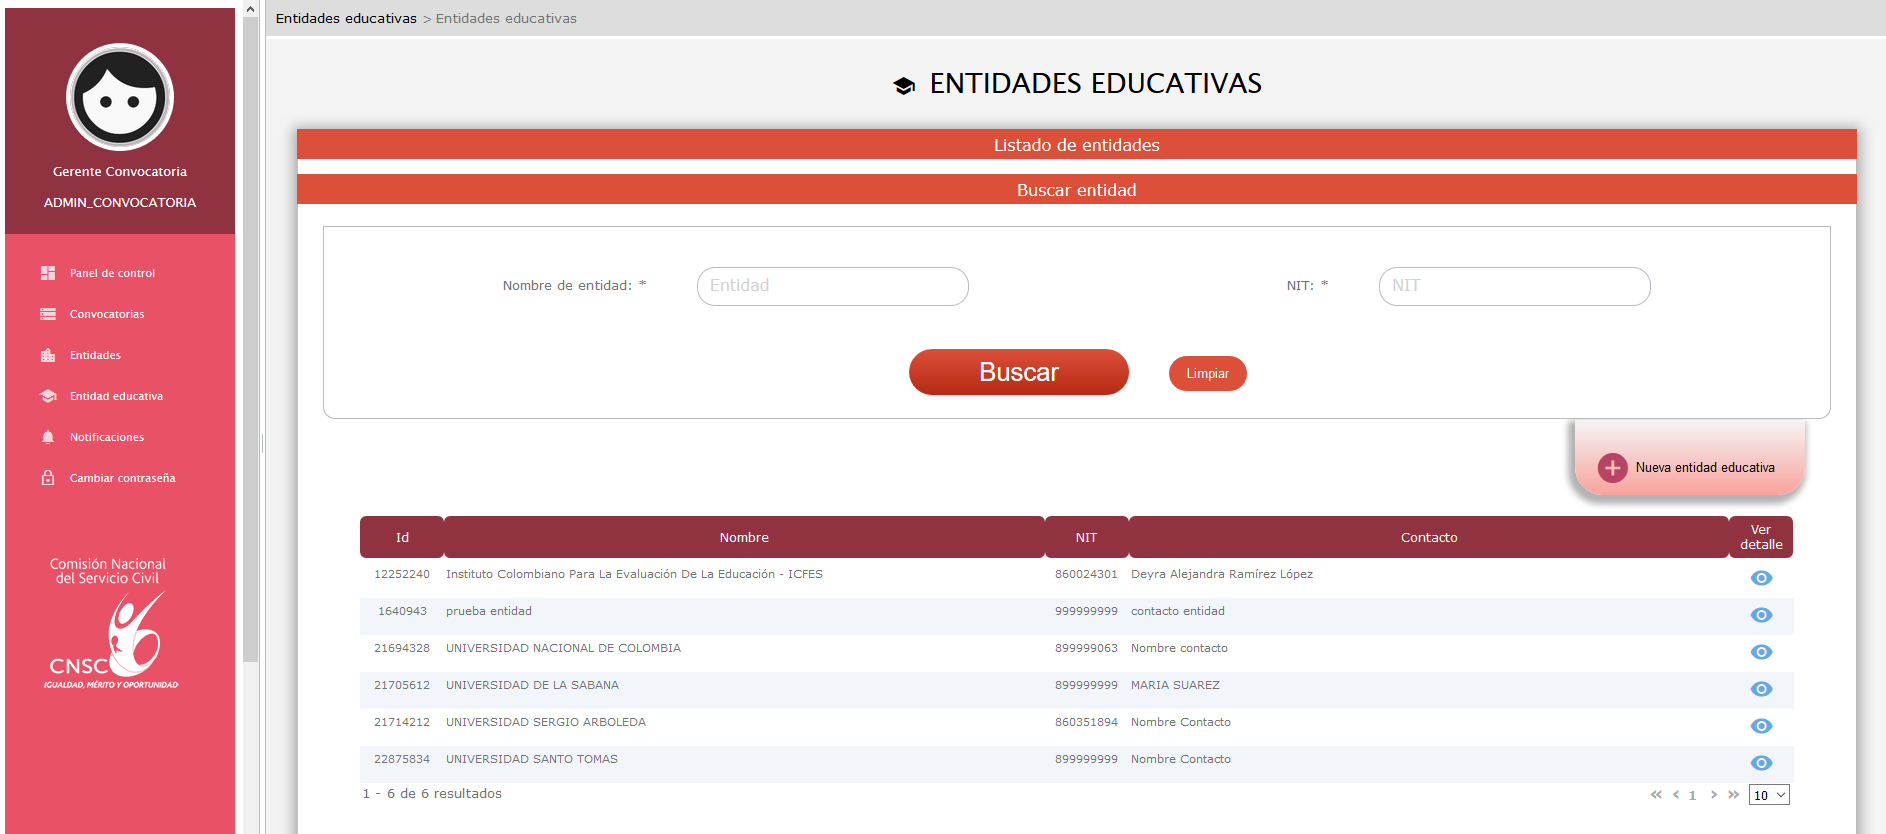Viewport: 1886px width, 834px height.
Task: Focus the NIT input field
Action: click(x=1514, y=286)
